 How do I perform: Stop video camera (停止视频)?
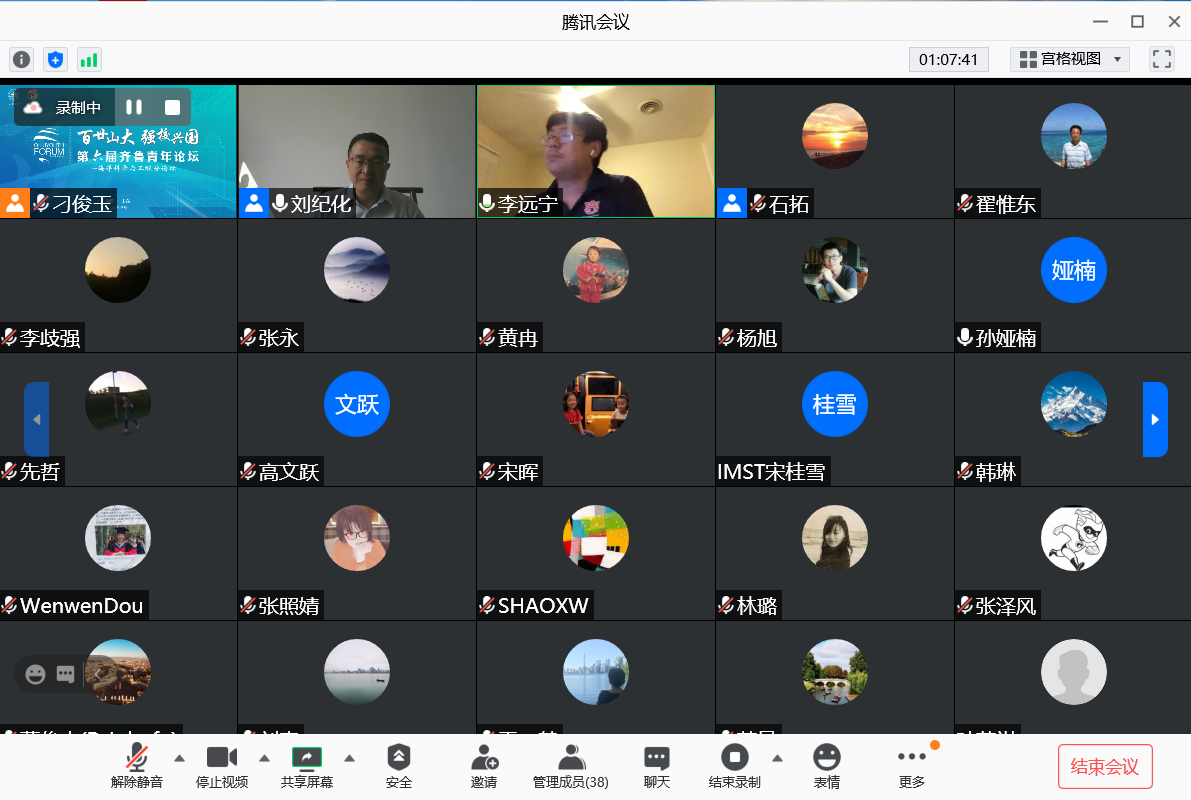tap(221, 766)
